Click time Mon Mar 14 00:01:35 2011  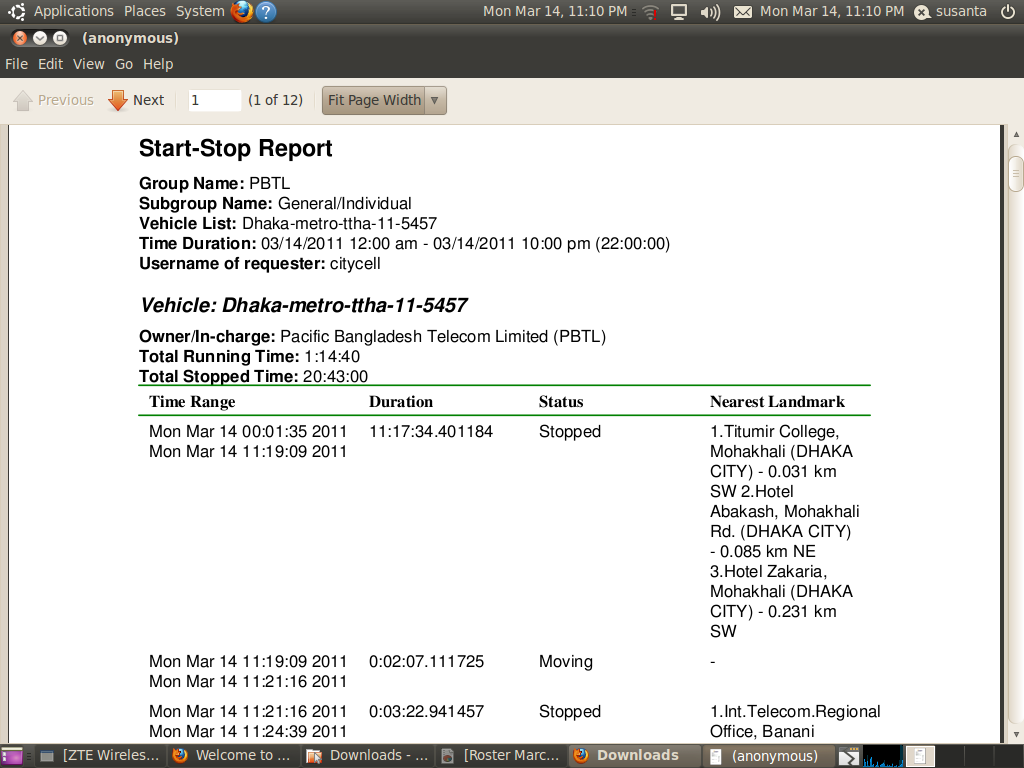[248, 432]
